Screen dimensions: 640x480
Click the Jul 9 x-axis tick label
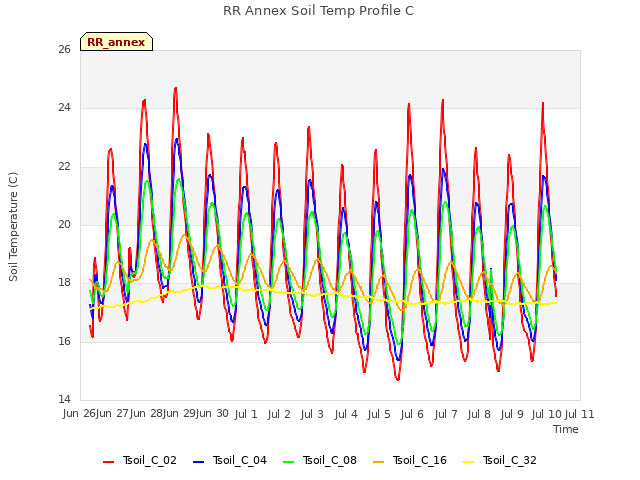click(512, 414)
